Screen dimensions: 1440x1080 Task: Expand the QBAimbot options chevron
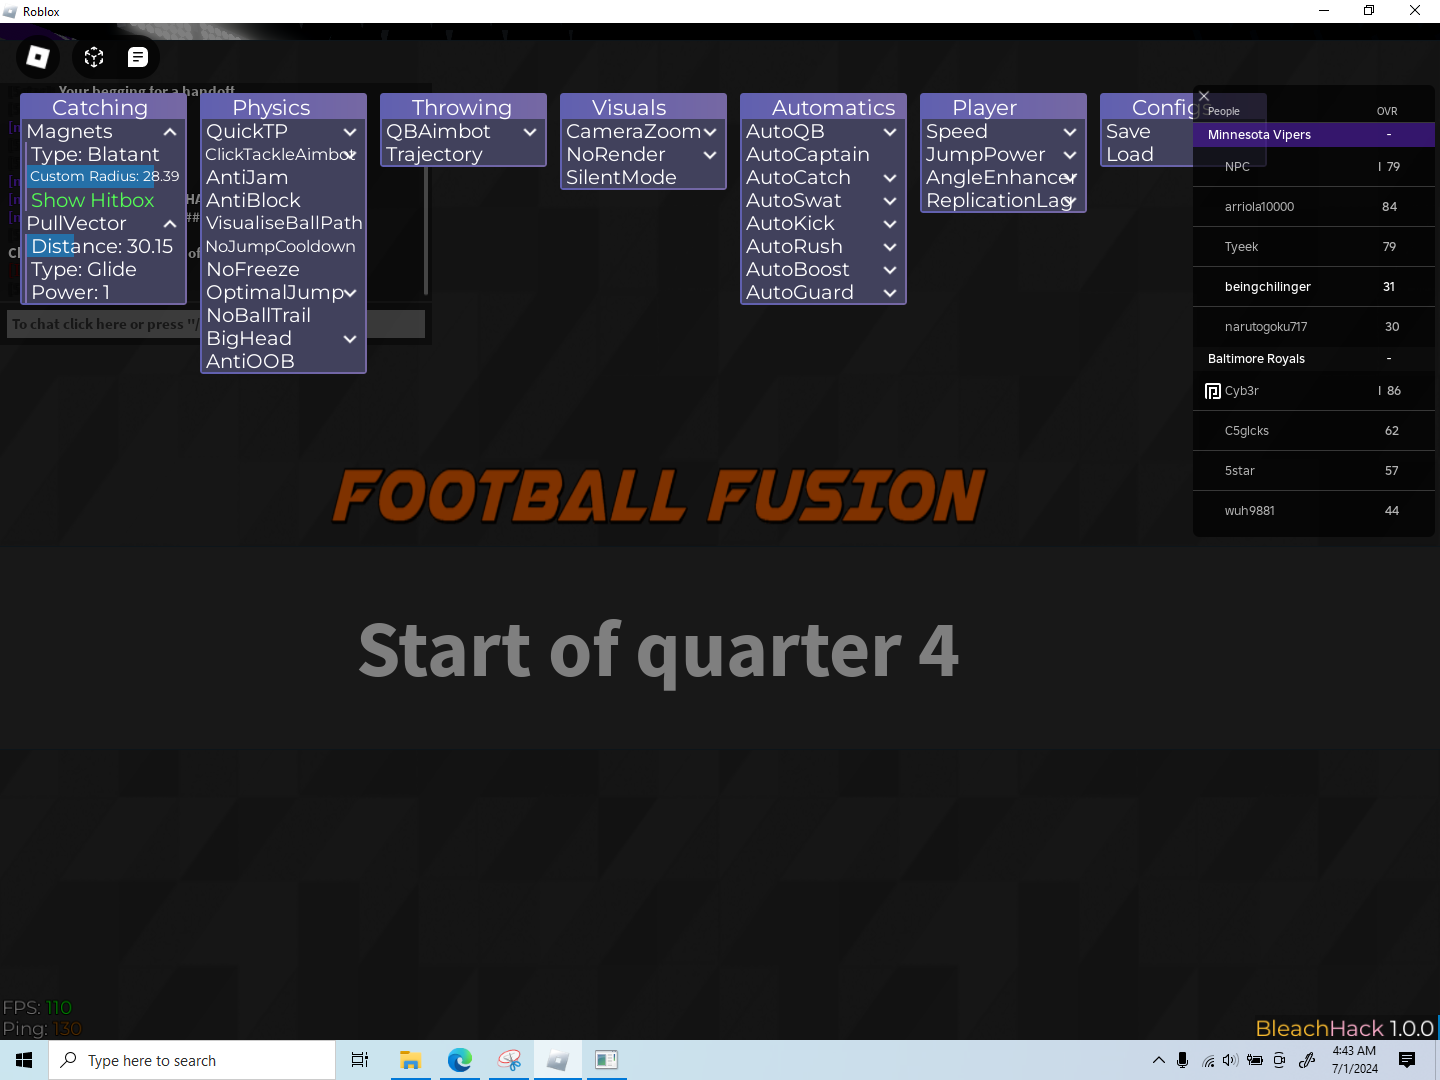pos(530,132)
